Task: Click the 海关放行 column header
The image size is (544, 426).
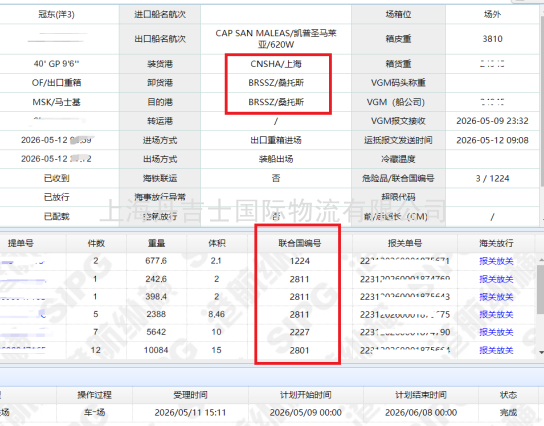Action: coord(496,243)
